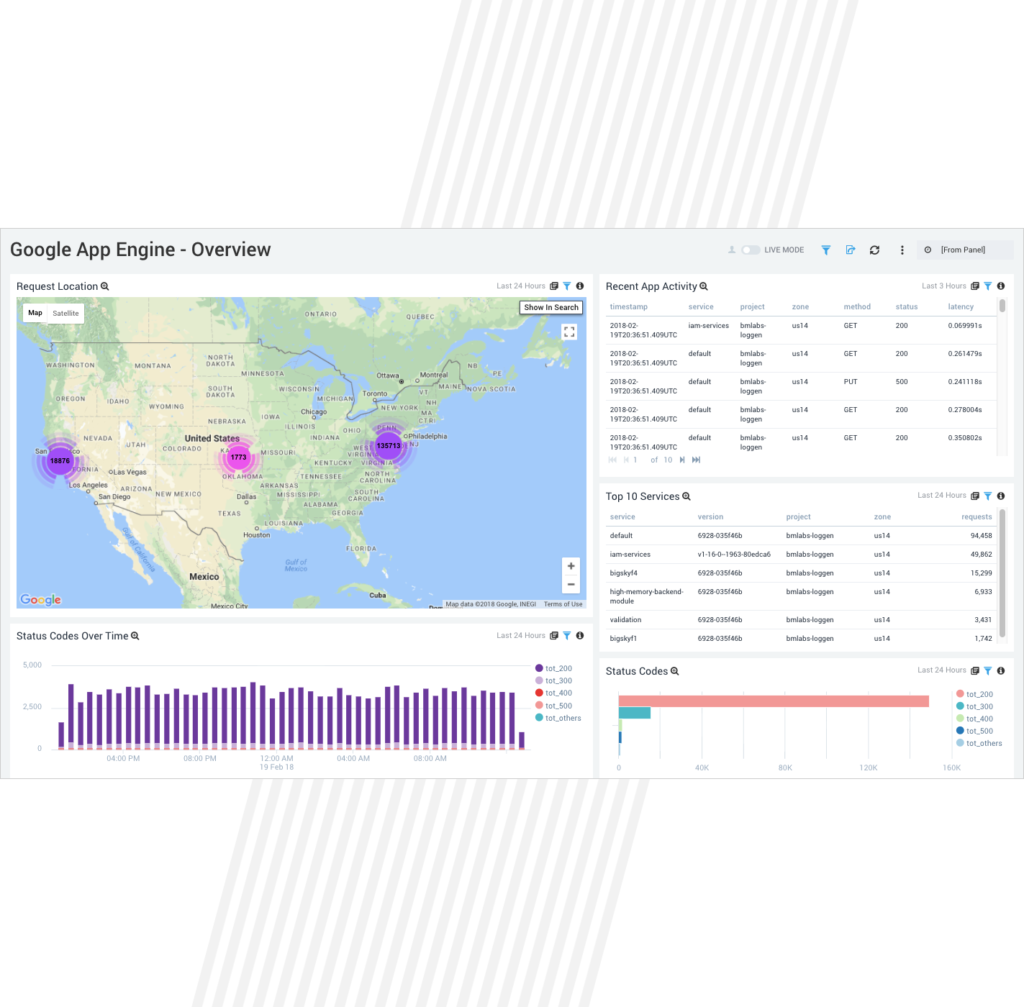The width and height of the screenshot is (1024, 1007).
Task: Sort Recent App Activity by status column
Action: [906, 307]
